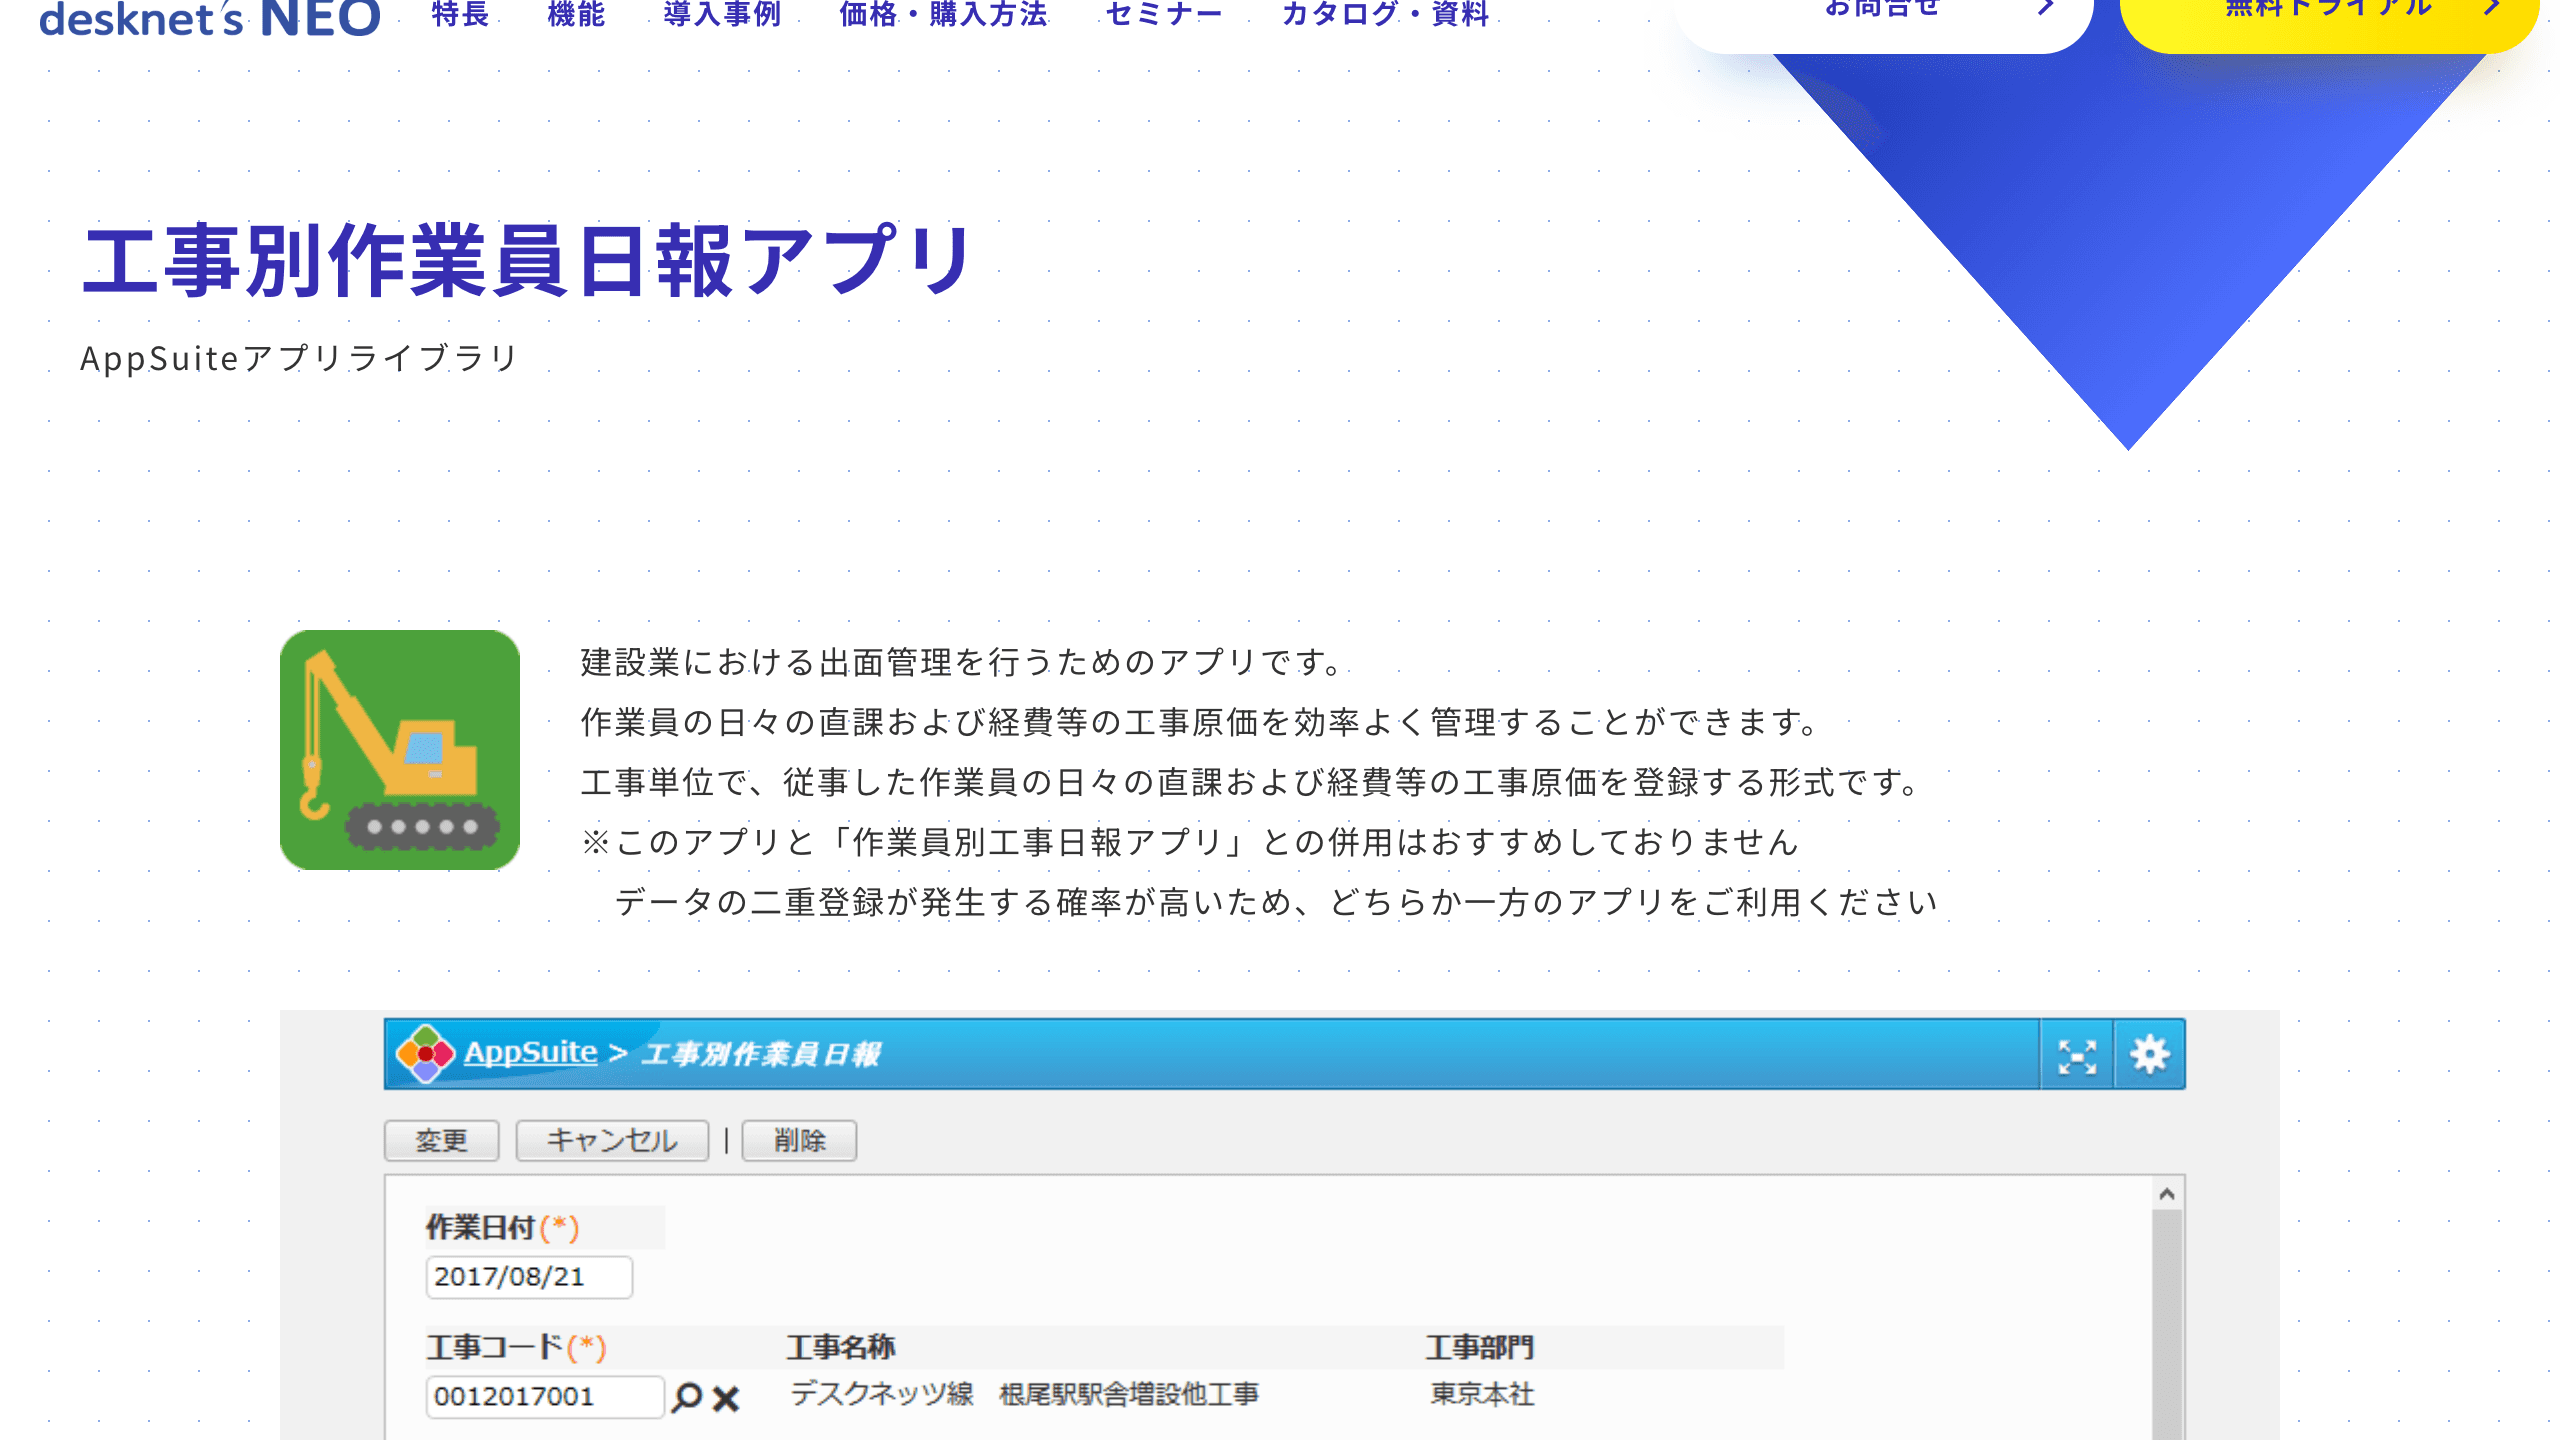2560x1440 pixels.
Task: Click the crane app icon
Action: pyautogui.click(x=400, y=750)
